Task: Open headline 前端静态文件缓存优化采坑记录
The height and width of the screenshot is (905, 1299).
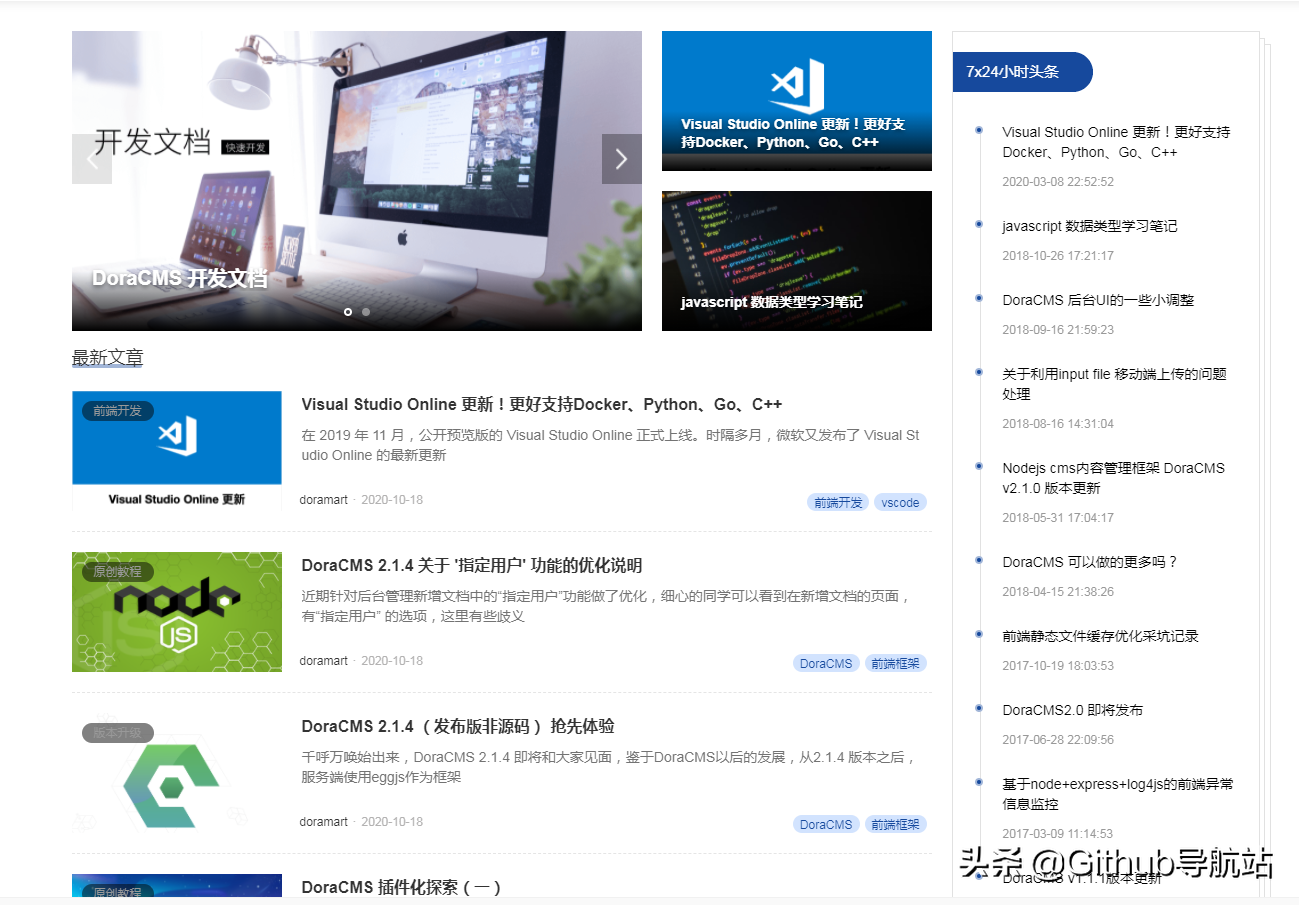Action: pyautogui.click(x=1100, y=636)
